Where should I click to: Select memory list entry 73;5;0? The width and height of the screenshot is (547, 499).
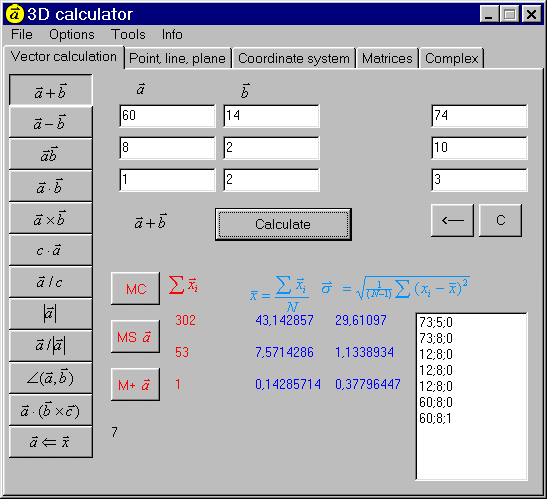pos(436,322)
